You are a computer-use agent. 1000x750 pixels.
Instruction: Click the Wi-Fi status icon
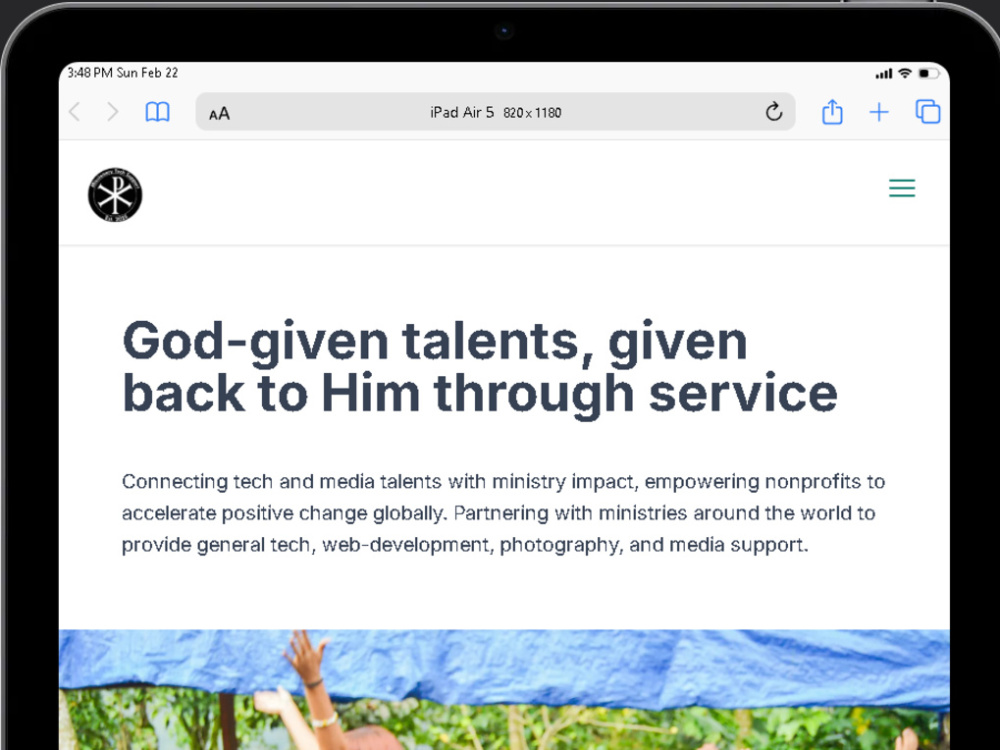click(x=904, y=73)
